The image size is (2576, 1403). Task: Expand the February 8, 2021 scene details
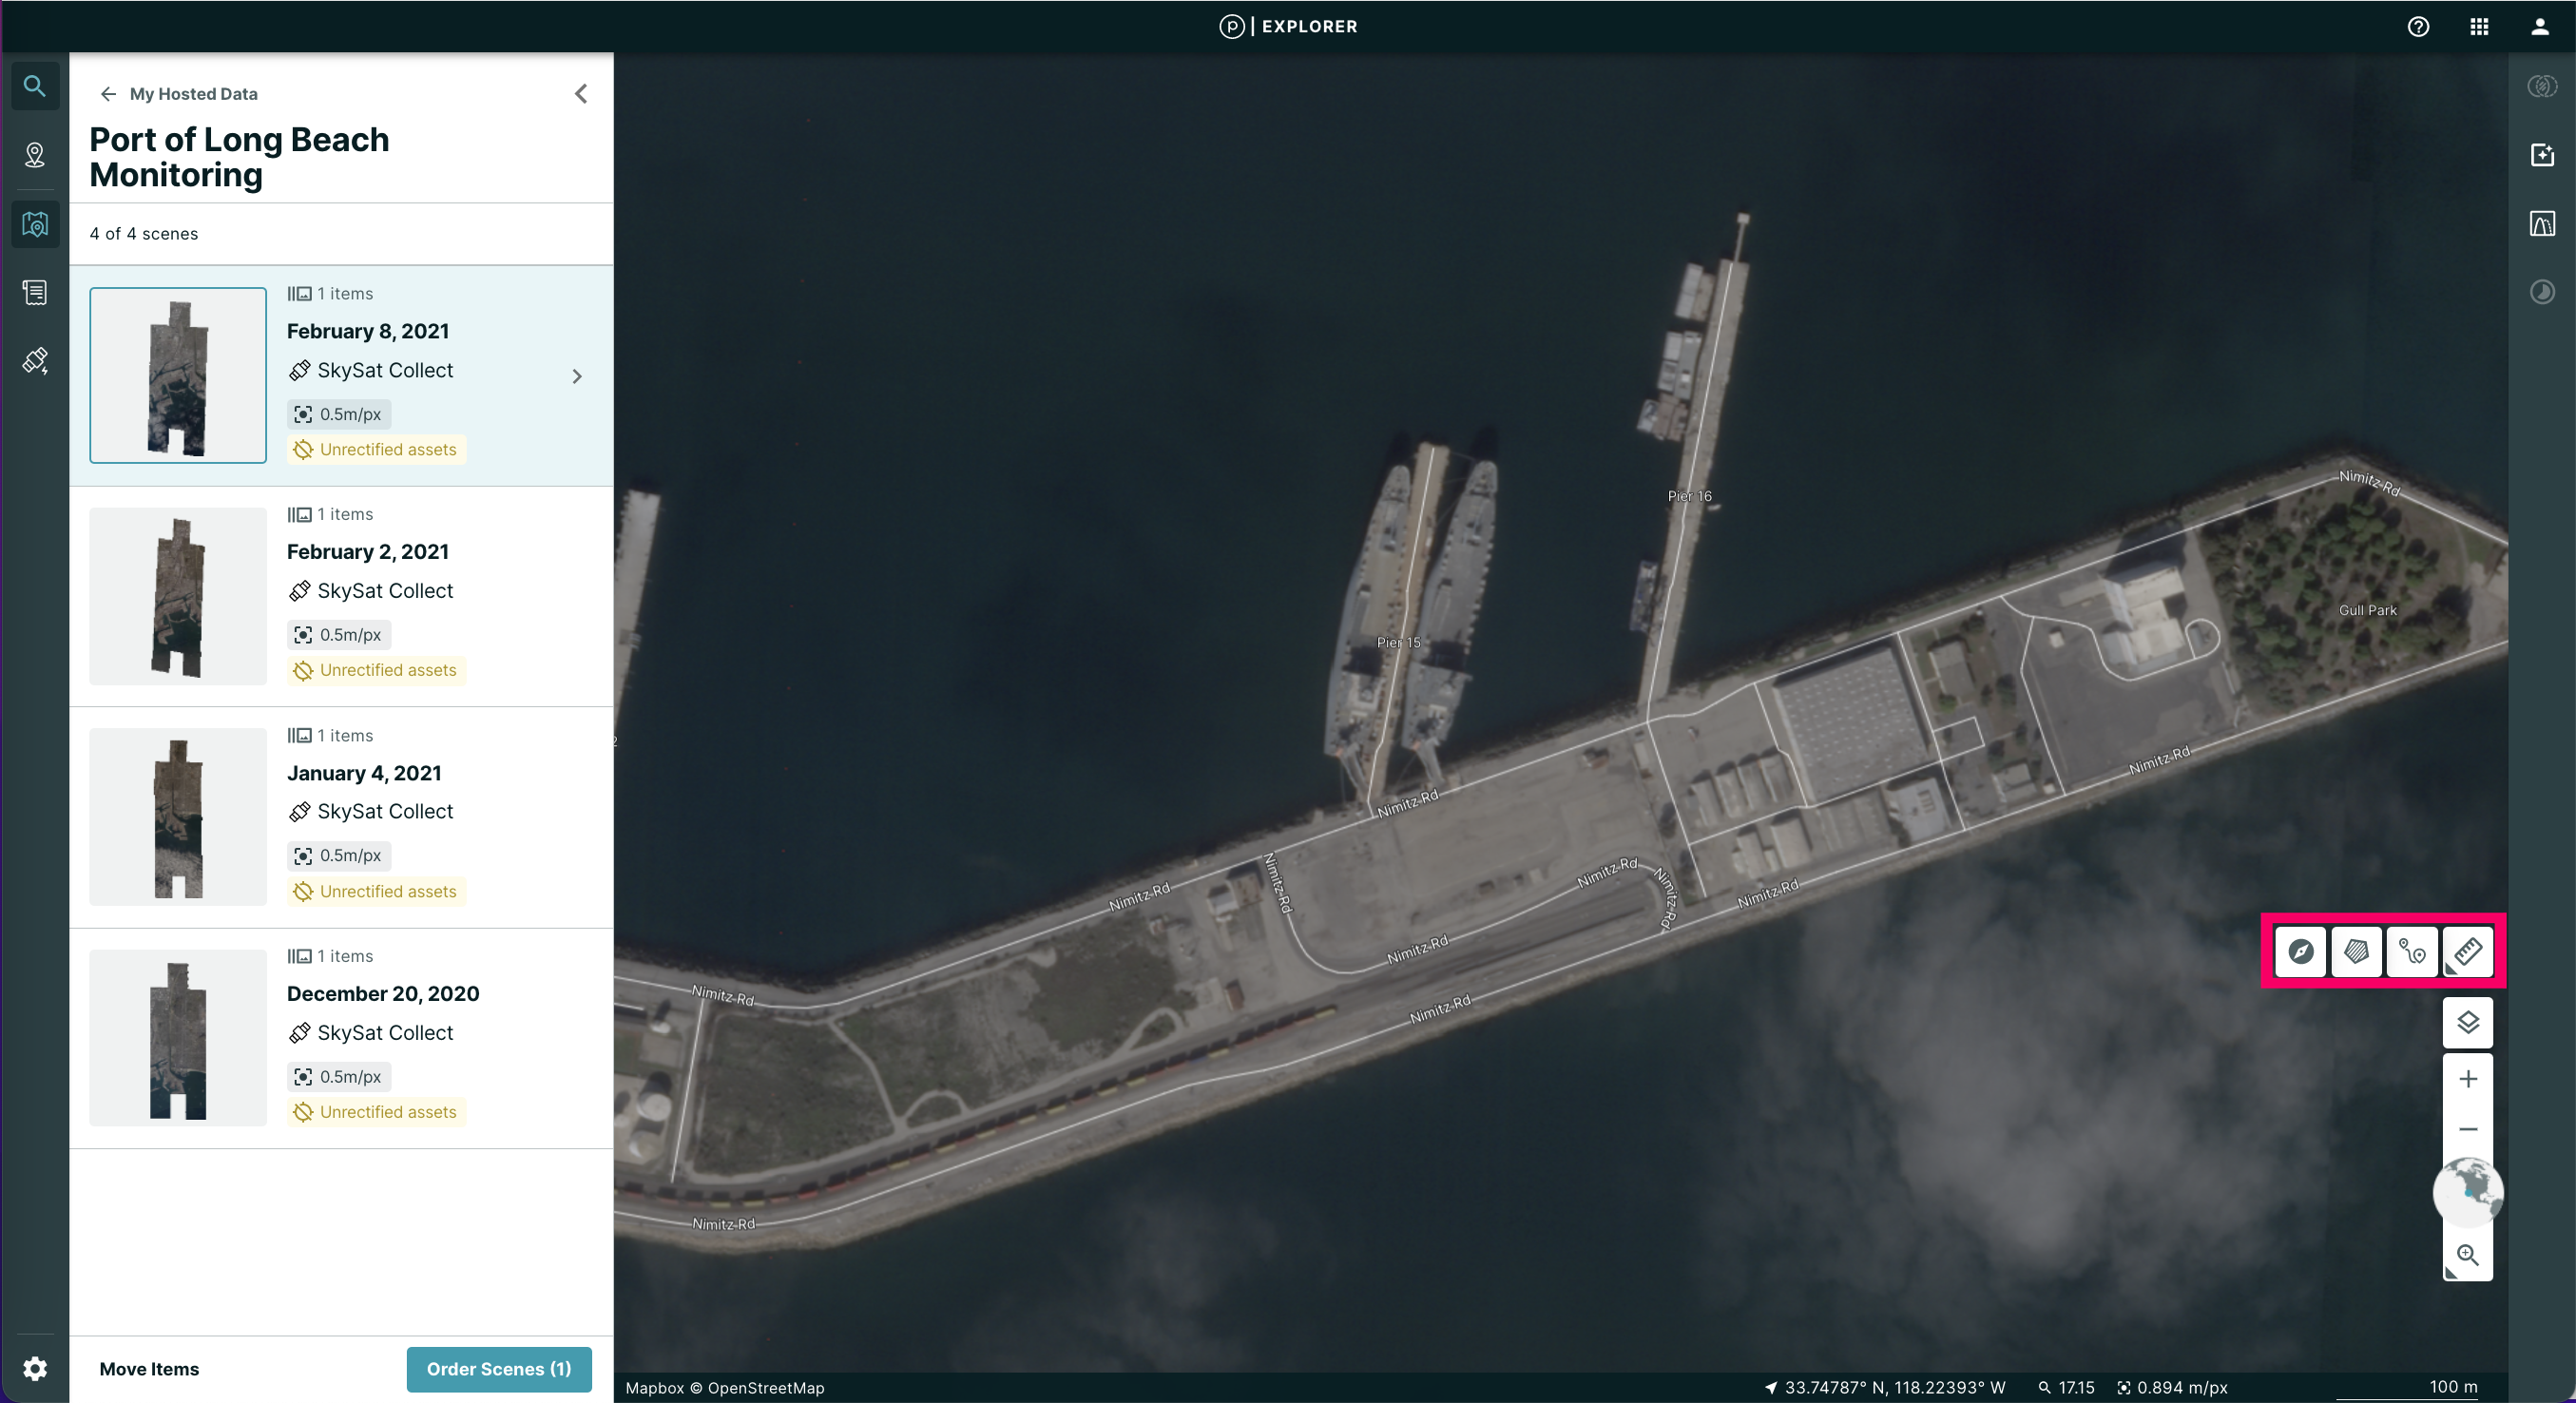pos(577,377)
